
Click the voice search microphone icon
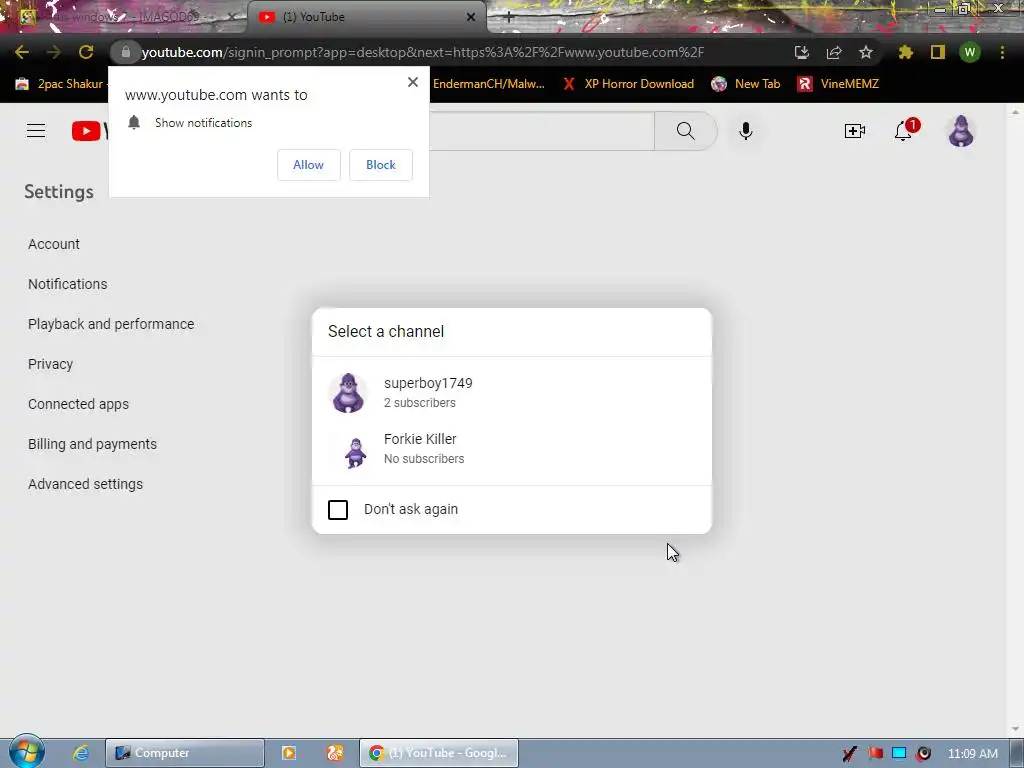746,131
